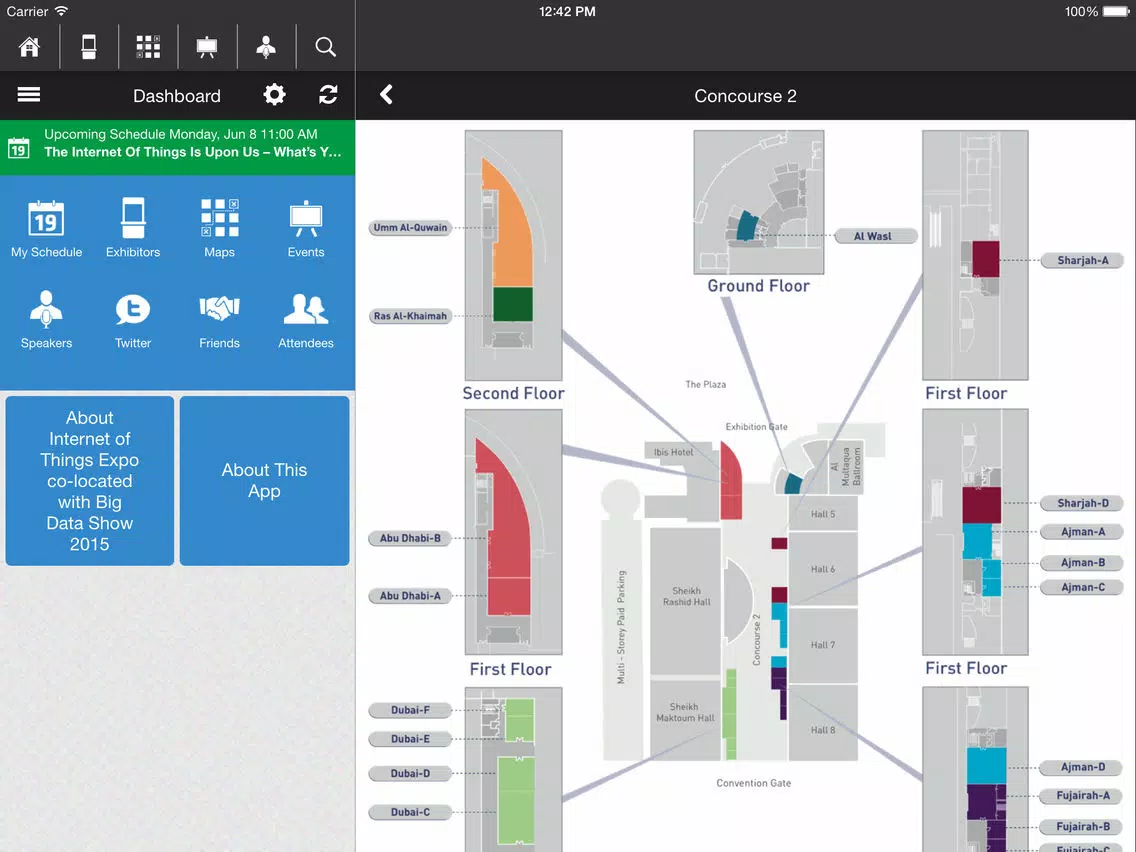This screenshot has height=852, width=1136.
Task: Select the Events tile
Action: coord(306,228)
